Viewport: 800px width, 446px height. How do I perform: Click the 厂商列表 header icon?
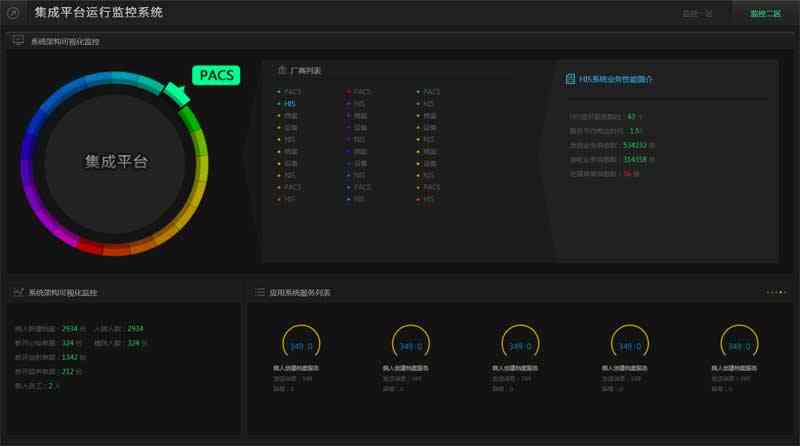(x=281, y=71)
